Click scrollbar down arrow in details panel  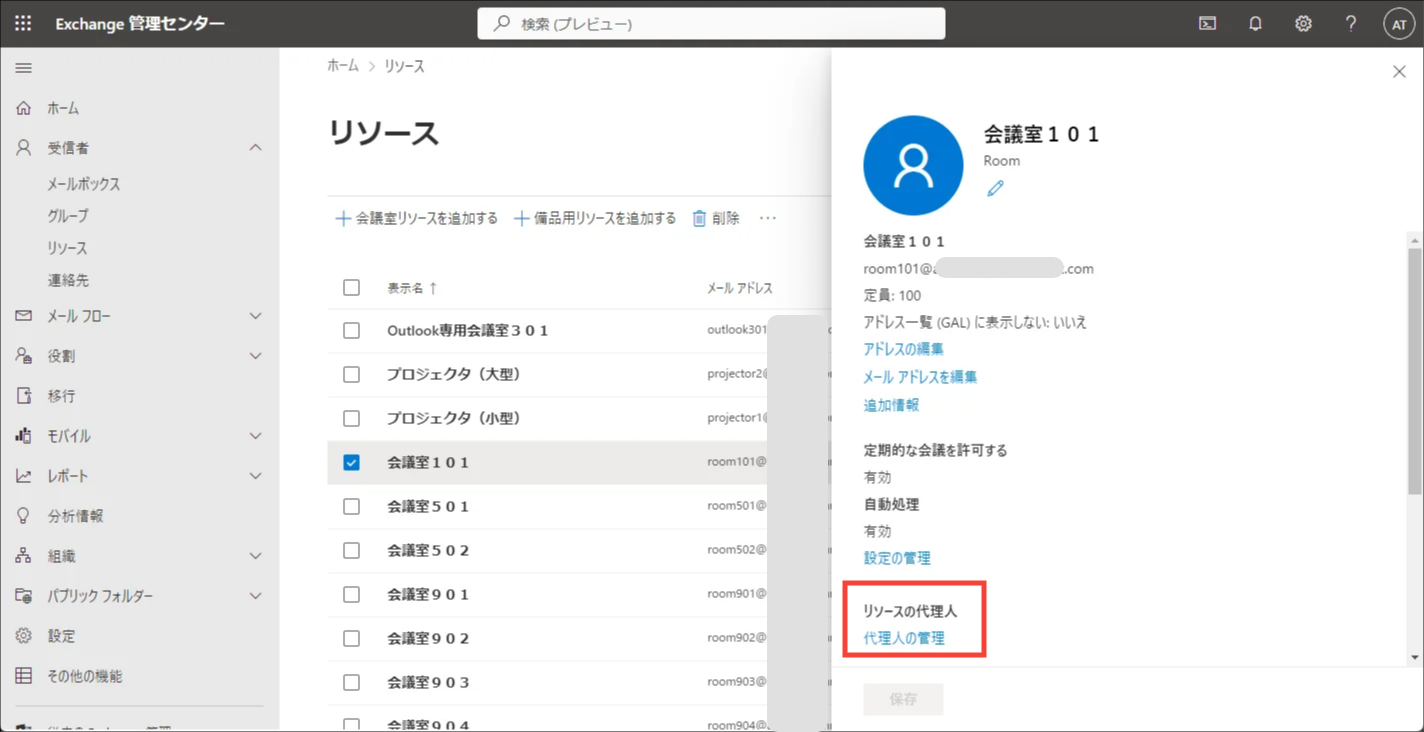tap(1414, 657)
